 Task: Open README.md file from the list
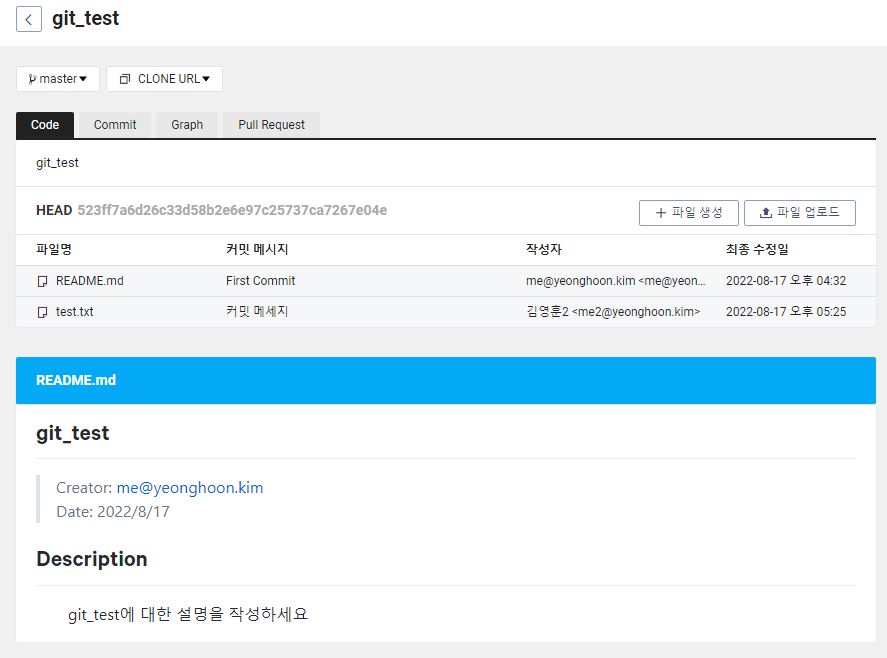(90, 281)
